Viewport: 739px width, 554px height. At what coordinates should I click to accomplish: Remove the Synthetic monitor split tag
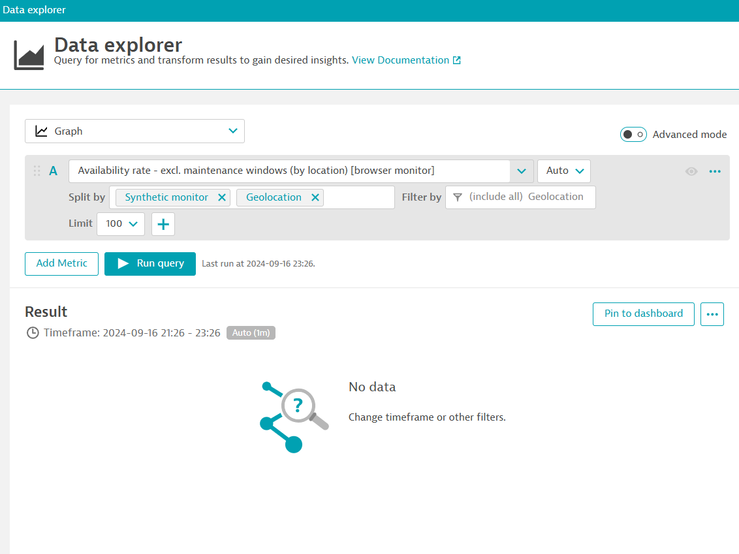coord(222,198)
